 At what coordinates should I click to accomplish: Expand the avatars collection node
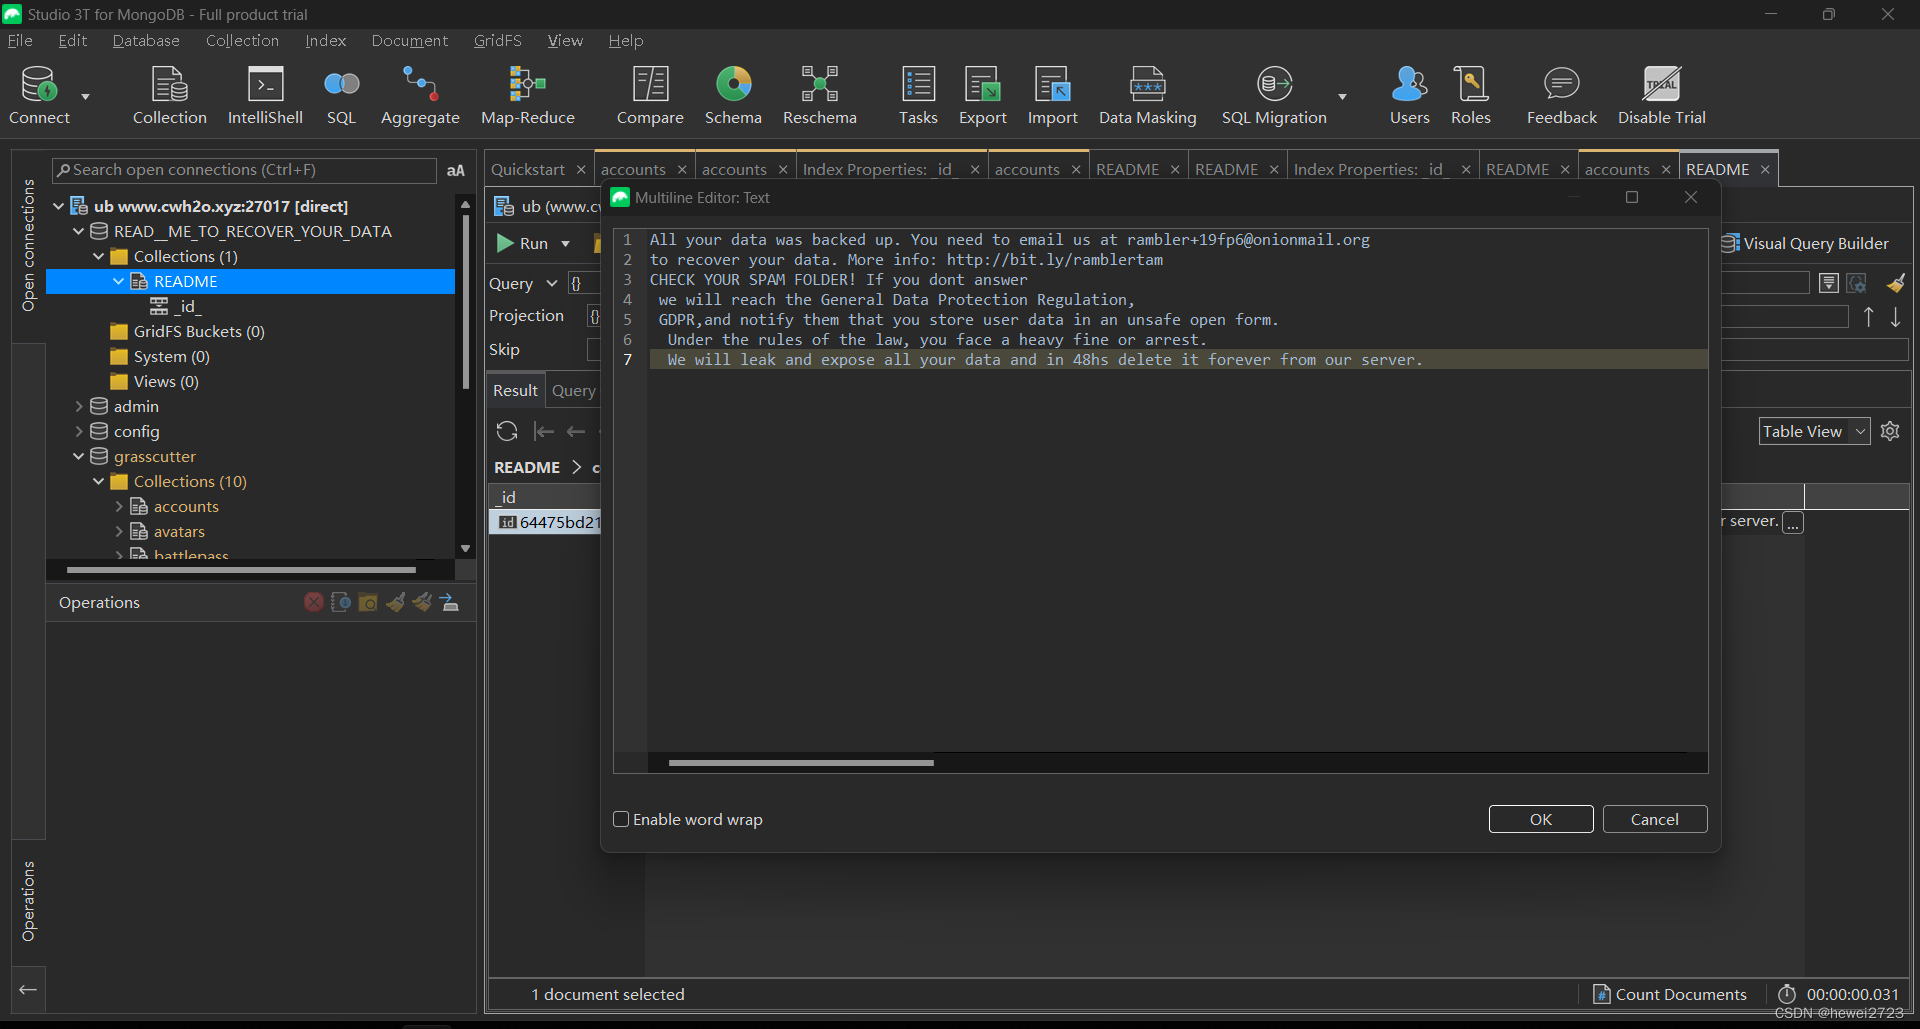tap(118, 531)
